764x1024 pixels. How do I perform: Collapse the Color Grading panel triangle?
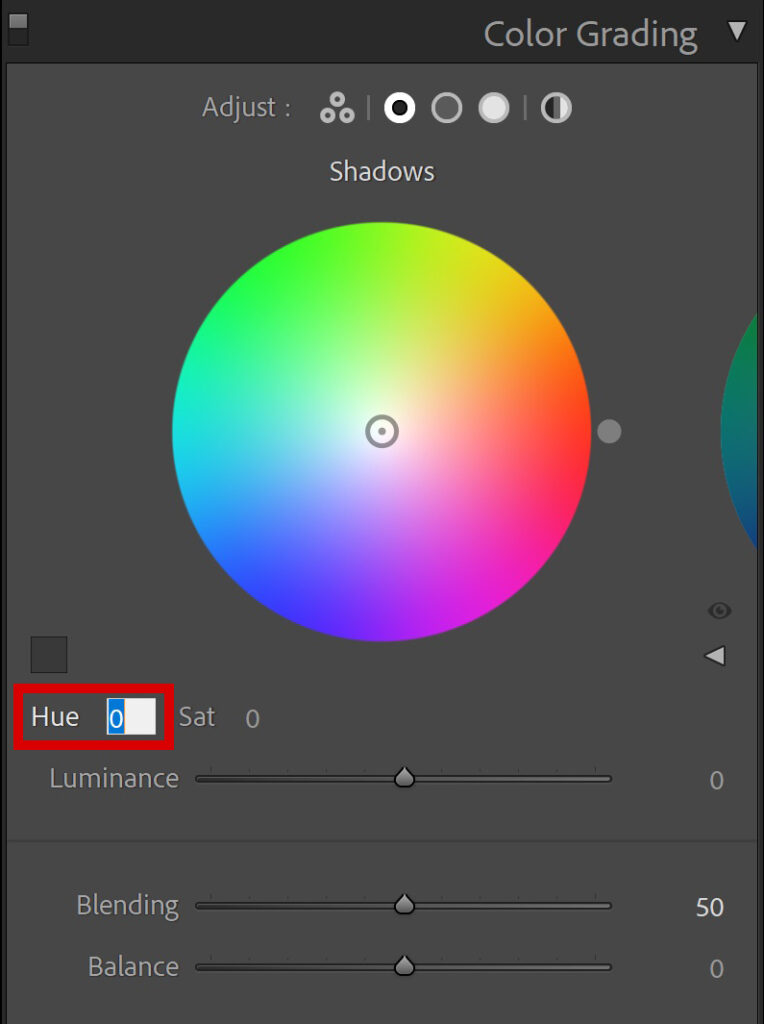pyautogui.click(x=737, y=31)
